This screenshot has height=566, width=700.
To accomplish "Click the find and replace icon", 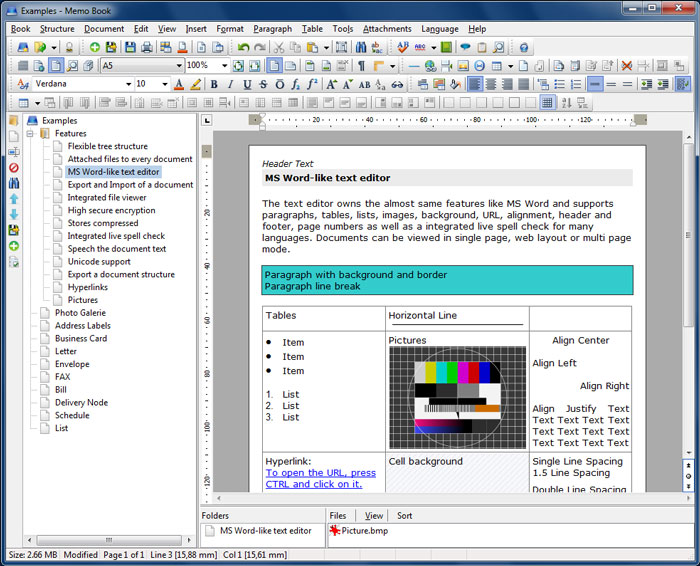I will [377, 47].
